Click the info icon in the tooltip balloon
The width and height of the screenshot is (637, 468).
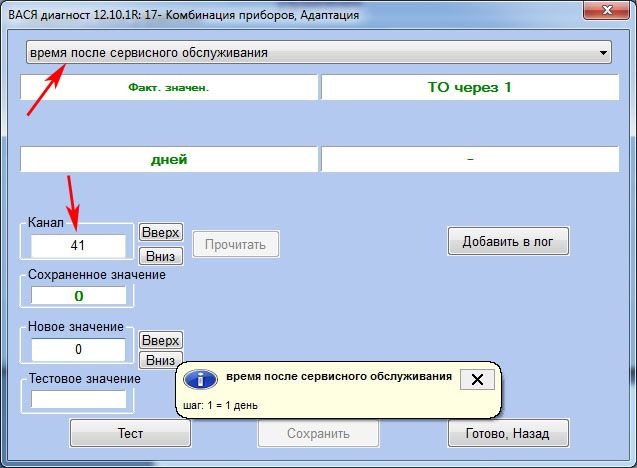tap(202, 380)
